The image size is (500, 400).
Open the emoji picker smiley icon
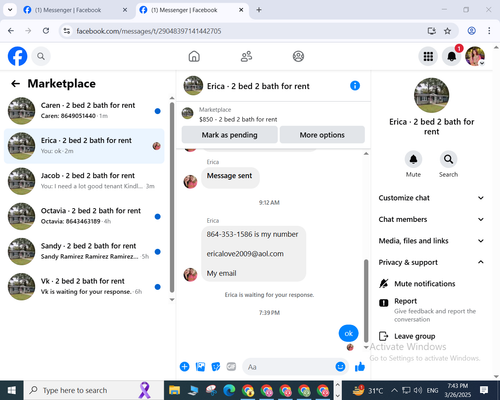tap(340, 367)
